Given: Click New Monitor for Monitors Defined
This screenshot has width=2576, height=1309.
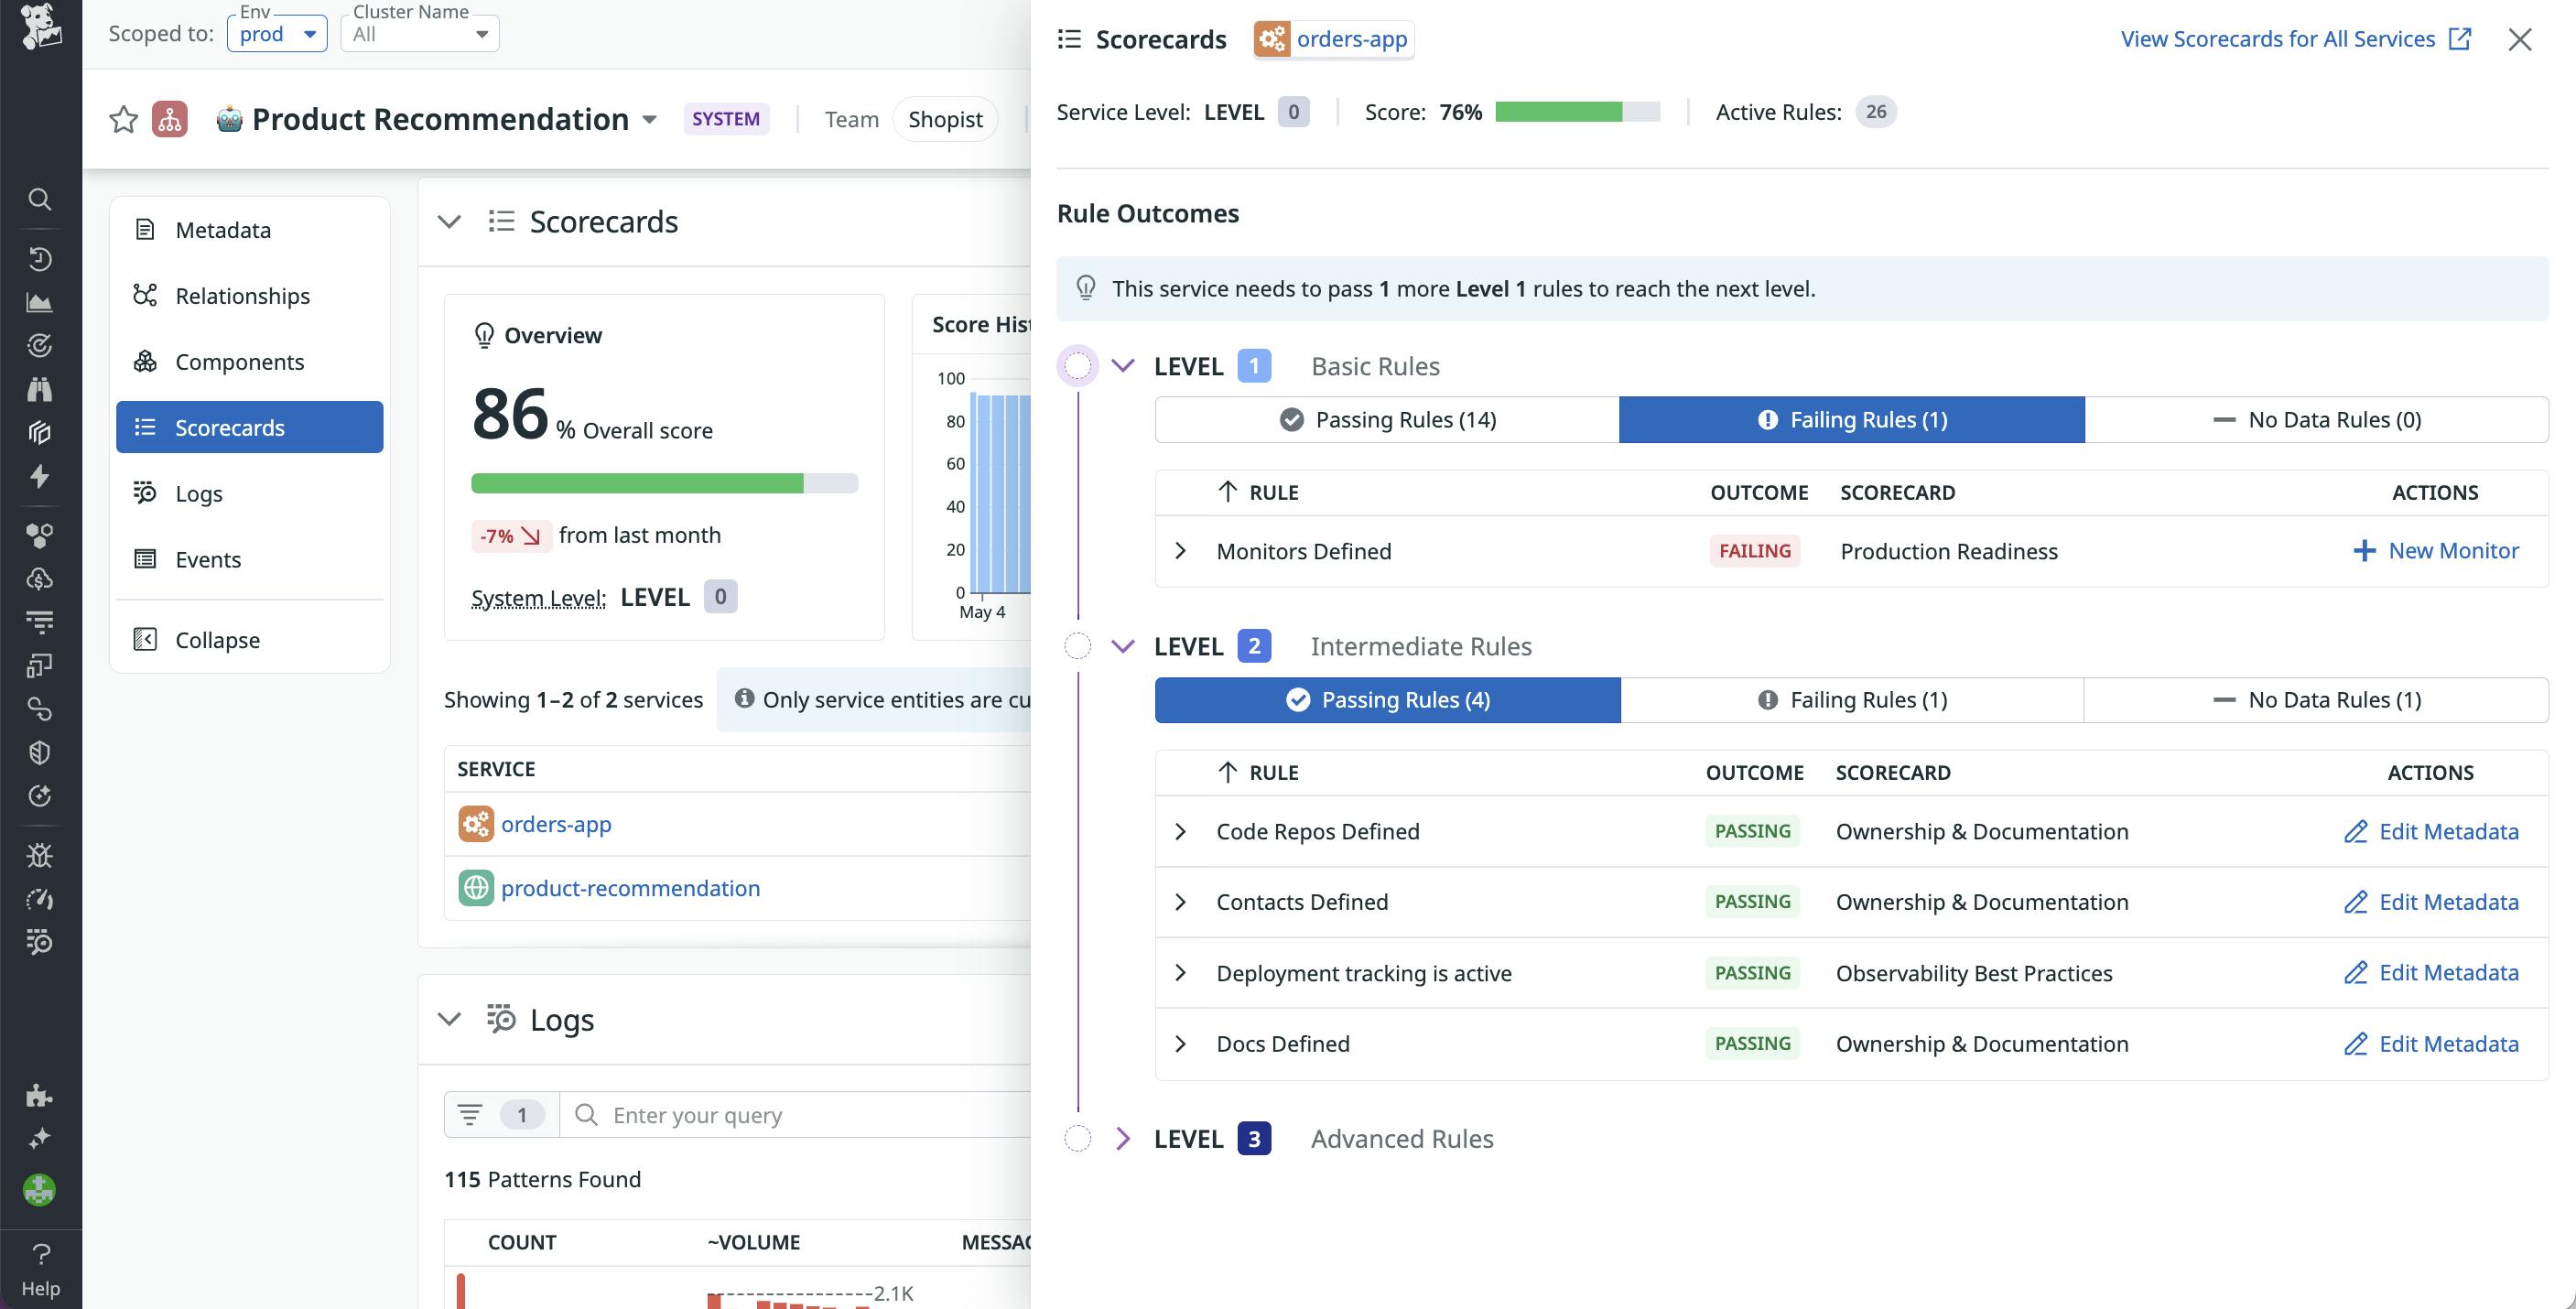Looking at the screenshot, I should (2437, 550).
